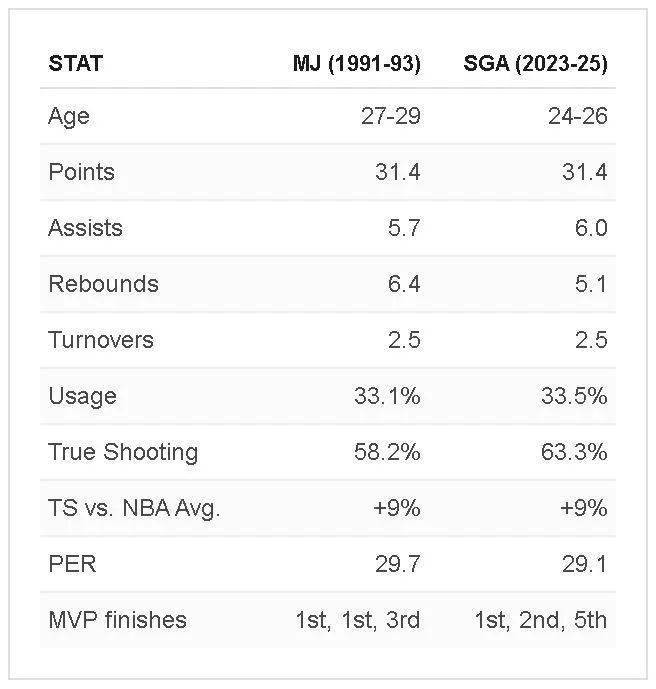This screenshot has height=689, width=656.
Task: Select SGA's 33.5% usage value
Action: (574, 395)
